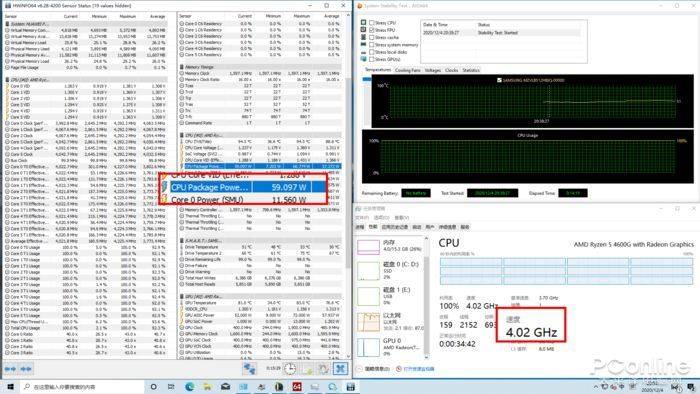Screen dimensions: 700x394
Task: Open the Voltages tab in AIDA64
Action: [433, 70]
